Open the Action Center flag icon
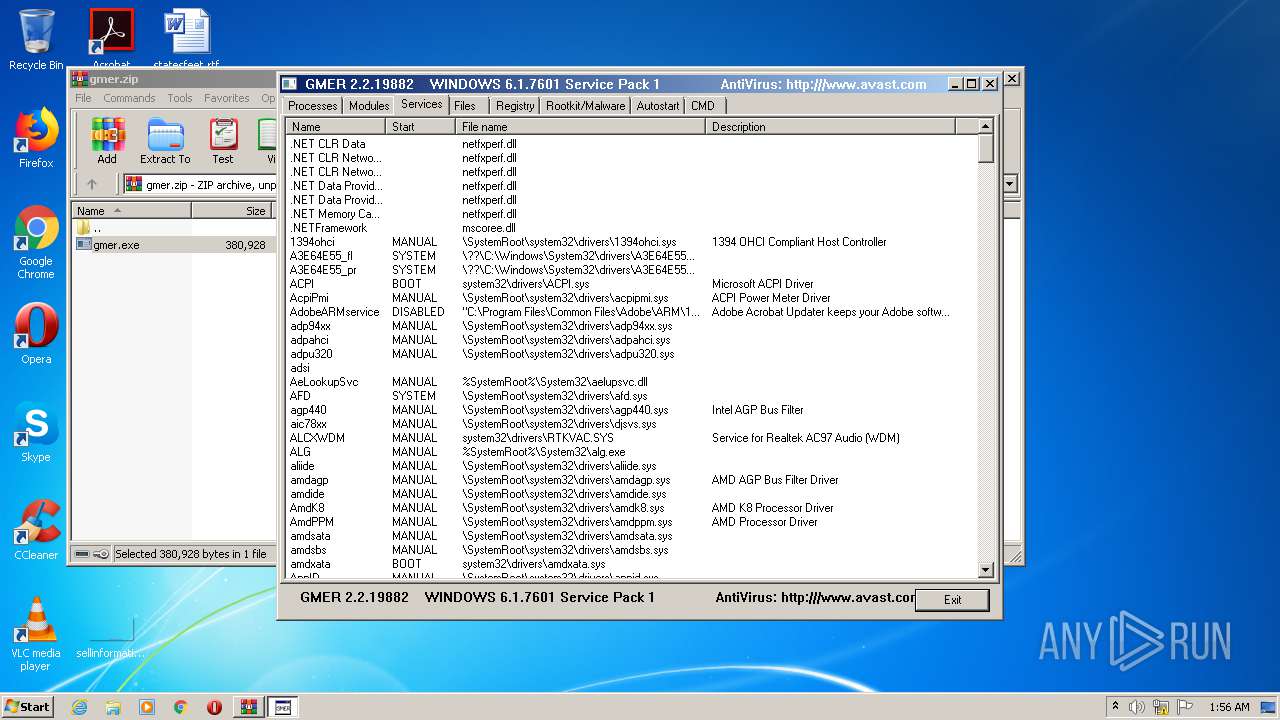Viewport: 1280px width, 720px height. (x=1185, y=707)
